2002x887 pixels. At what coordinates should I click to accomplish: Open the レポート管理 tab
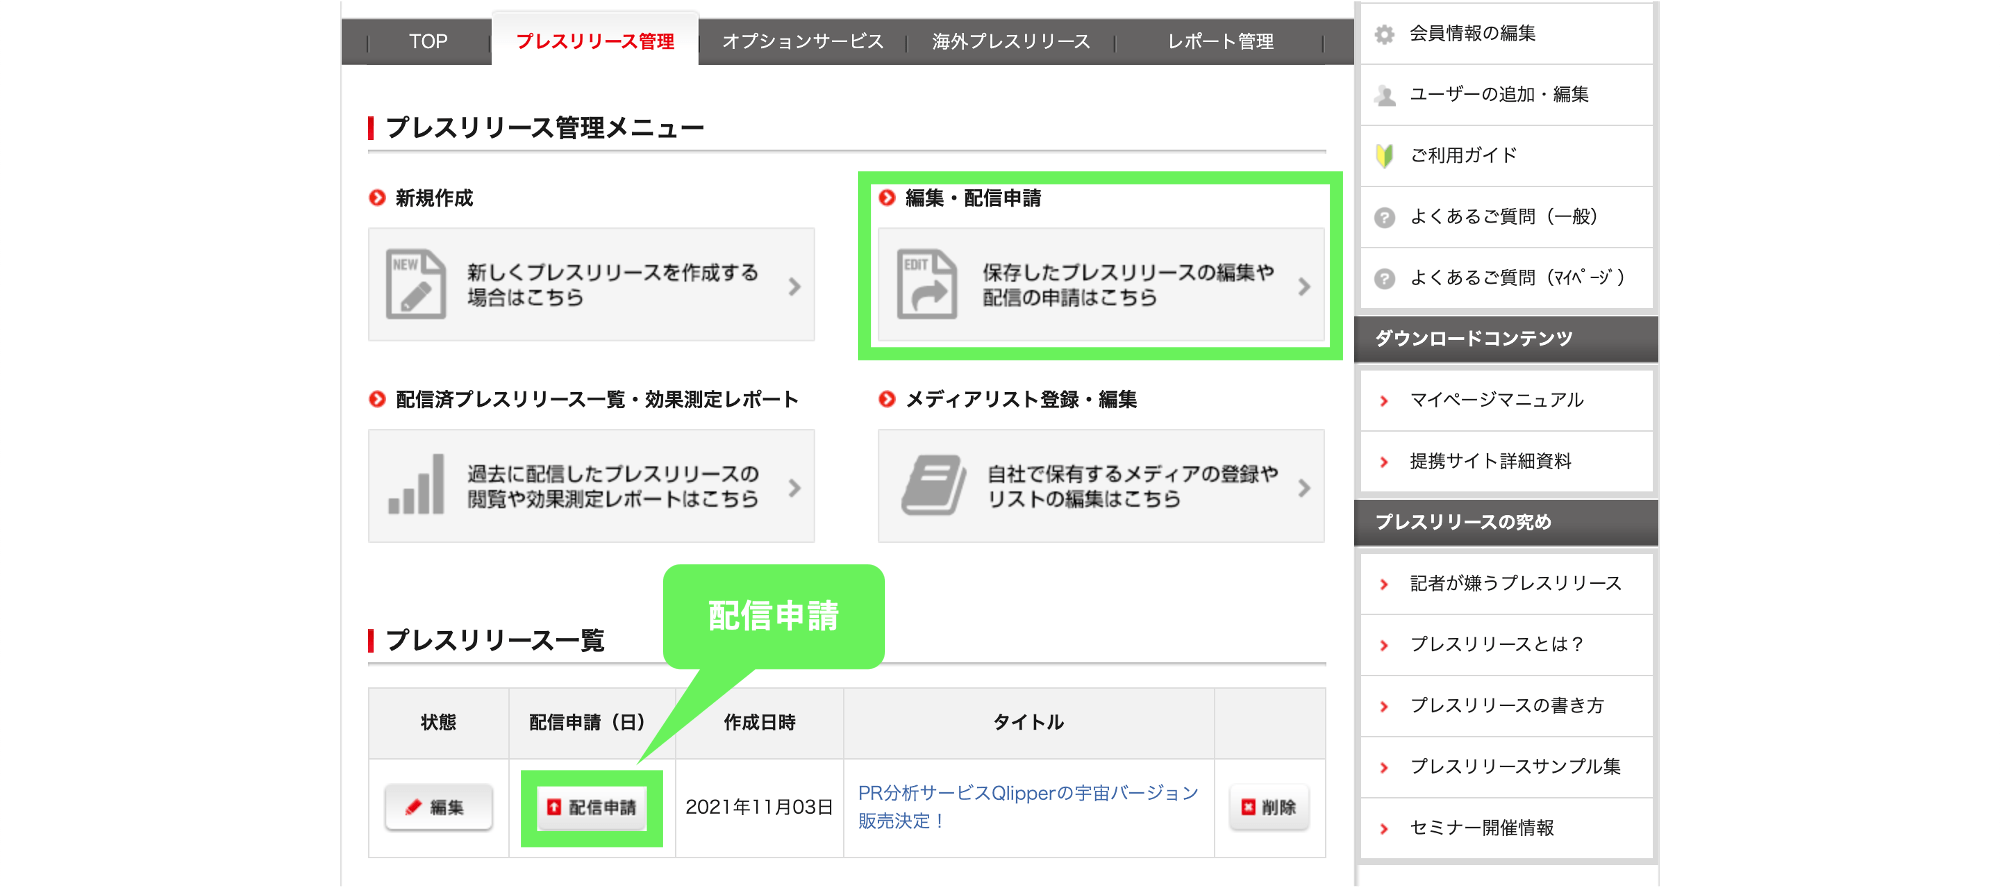pos(1220,42)
